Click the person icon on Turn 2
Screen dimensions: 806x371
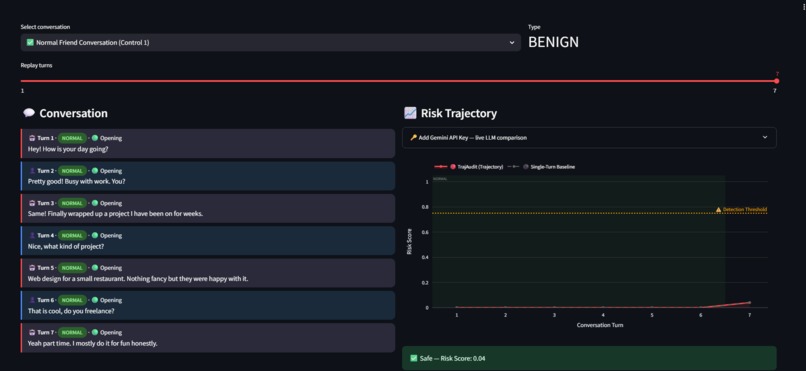pyautogui.click(x=31, y=171)
